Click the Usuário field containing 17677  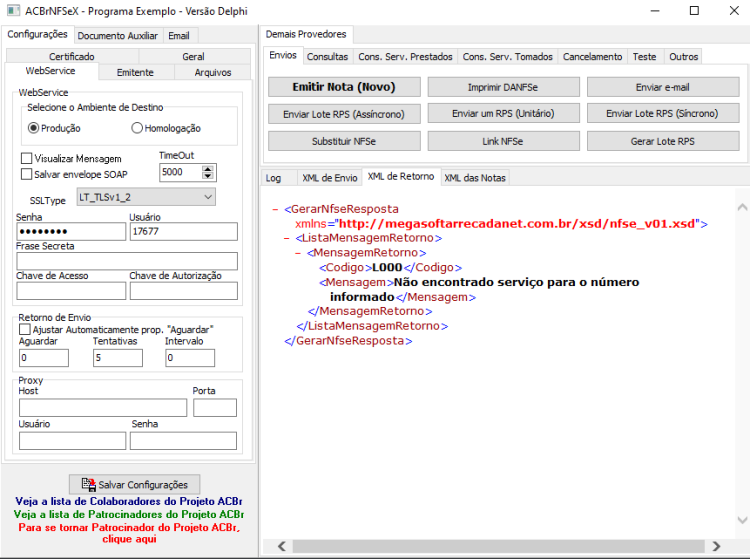point(184,231)
